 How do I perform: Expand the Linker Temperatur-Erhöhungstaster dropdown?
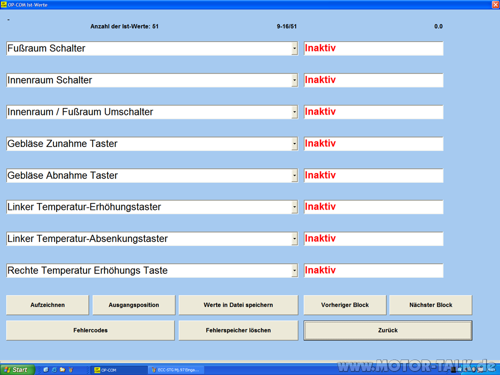294,207
